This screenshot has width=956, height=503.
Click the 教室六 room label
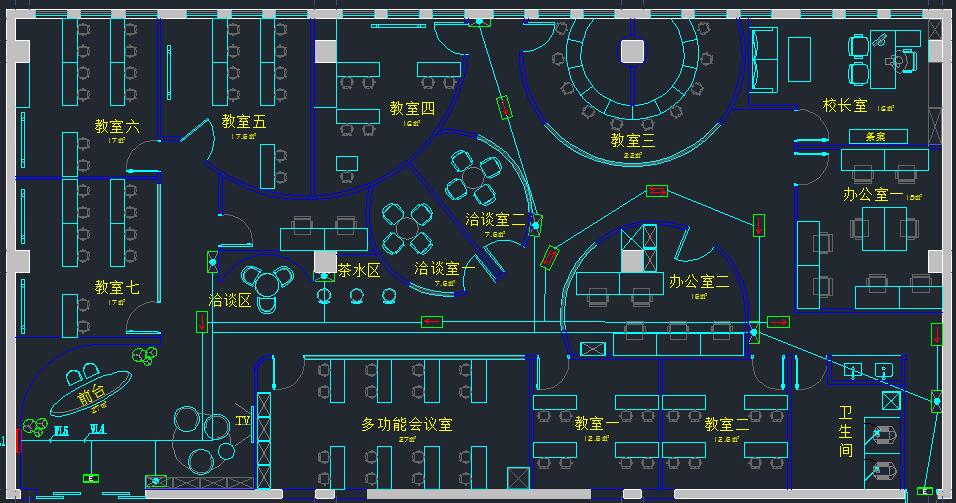click(117, 127)
